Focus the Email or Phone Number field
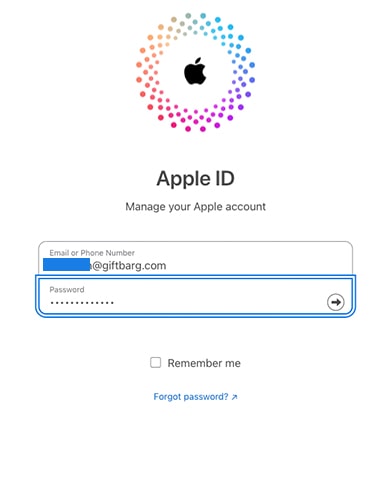 point(195,258)
